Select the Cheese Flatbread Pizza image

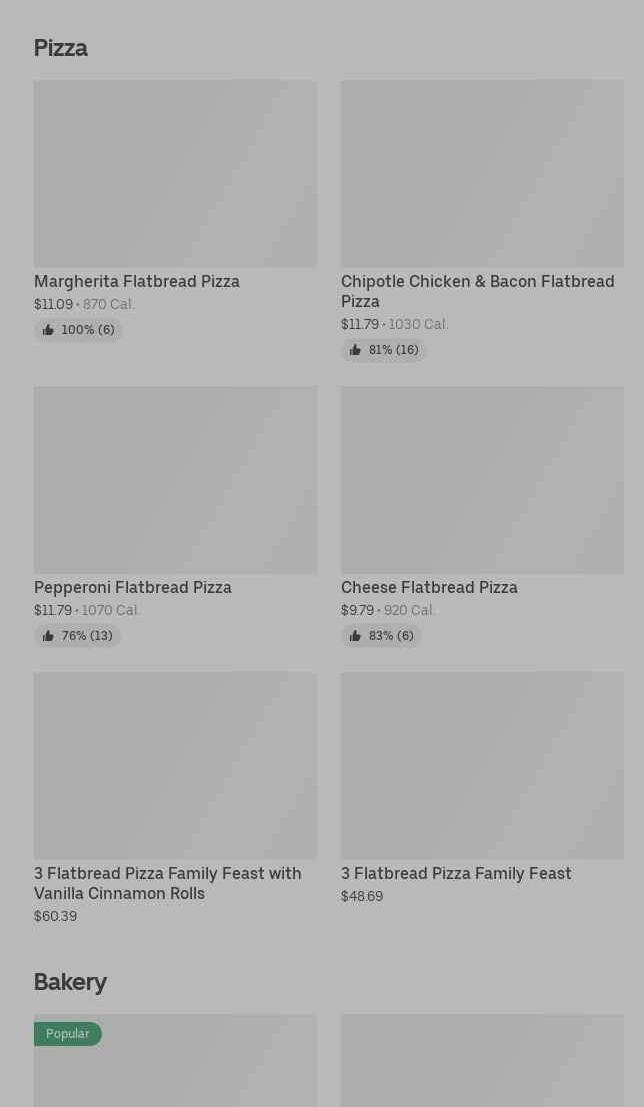point(482,480)
